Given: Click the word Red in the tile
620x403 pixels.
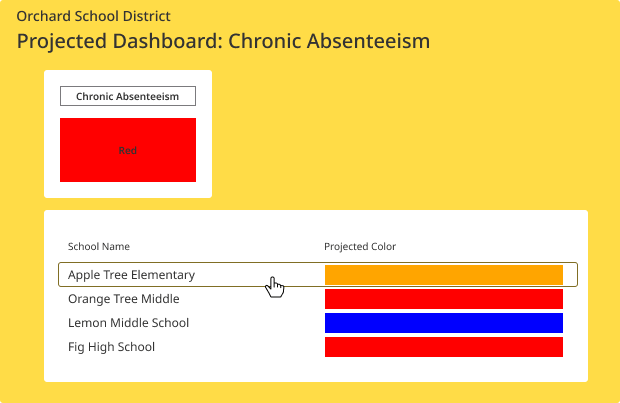Looking at the screenshot, I should (x=128, y=150).
